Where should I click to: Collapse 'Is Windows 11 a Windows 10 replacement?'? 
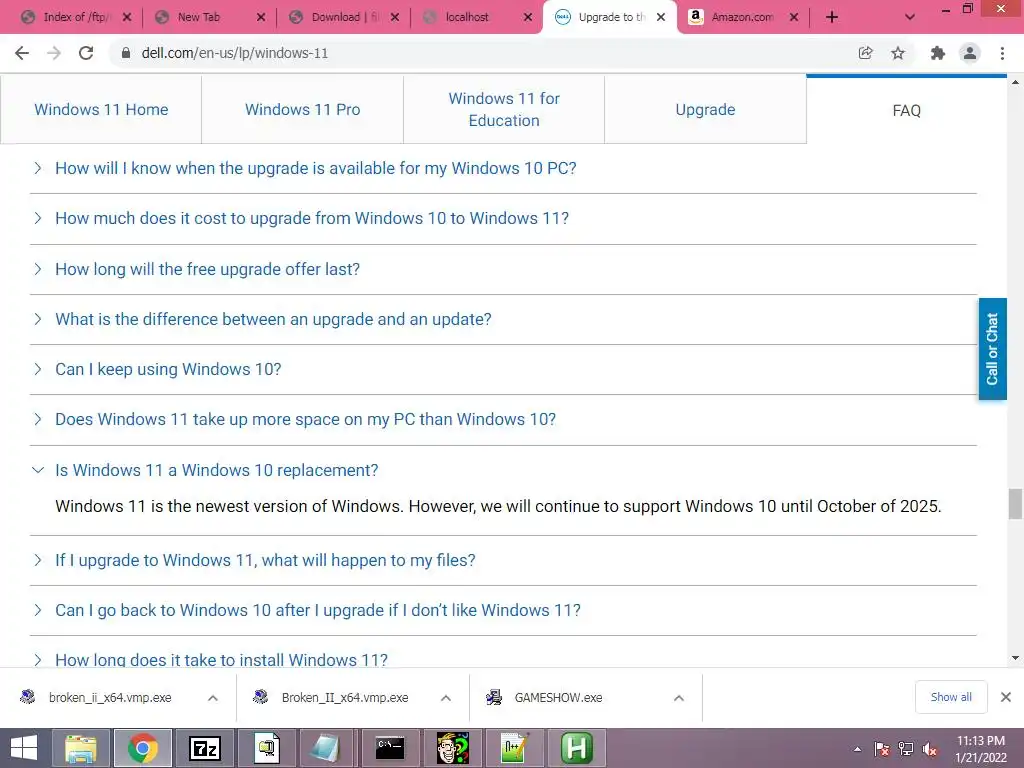point(216,470)
